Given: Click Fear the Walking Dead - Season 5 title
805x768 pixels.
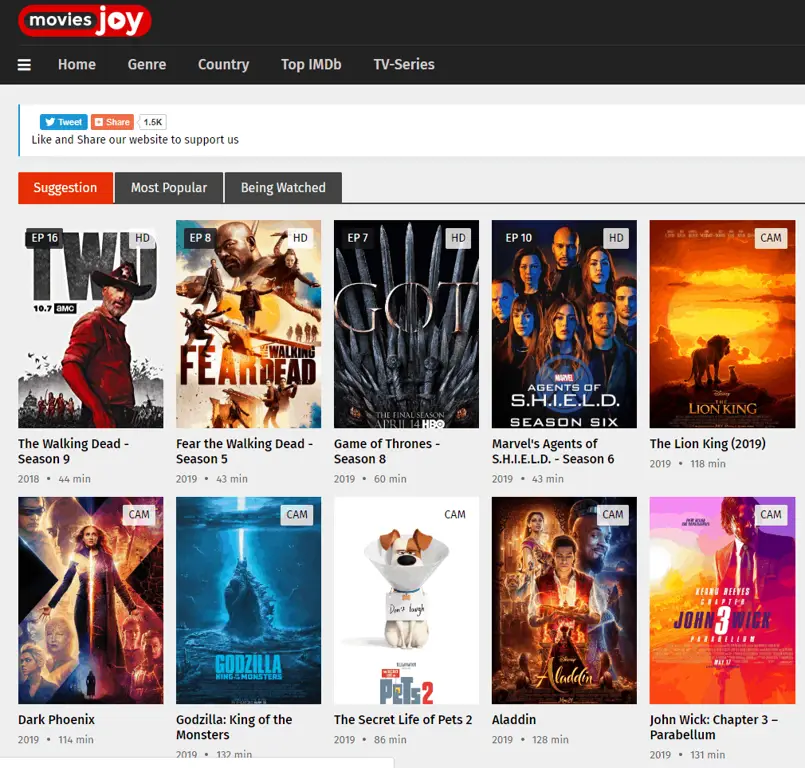Looking at the screenshot, I should (244, 451).
